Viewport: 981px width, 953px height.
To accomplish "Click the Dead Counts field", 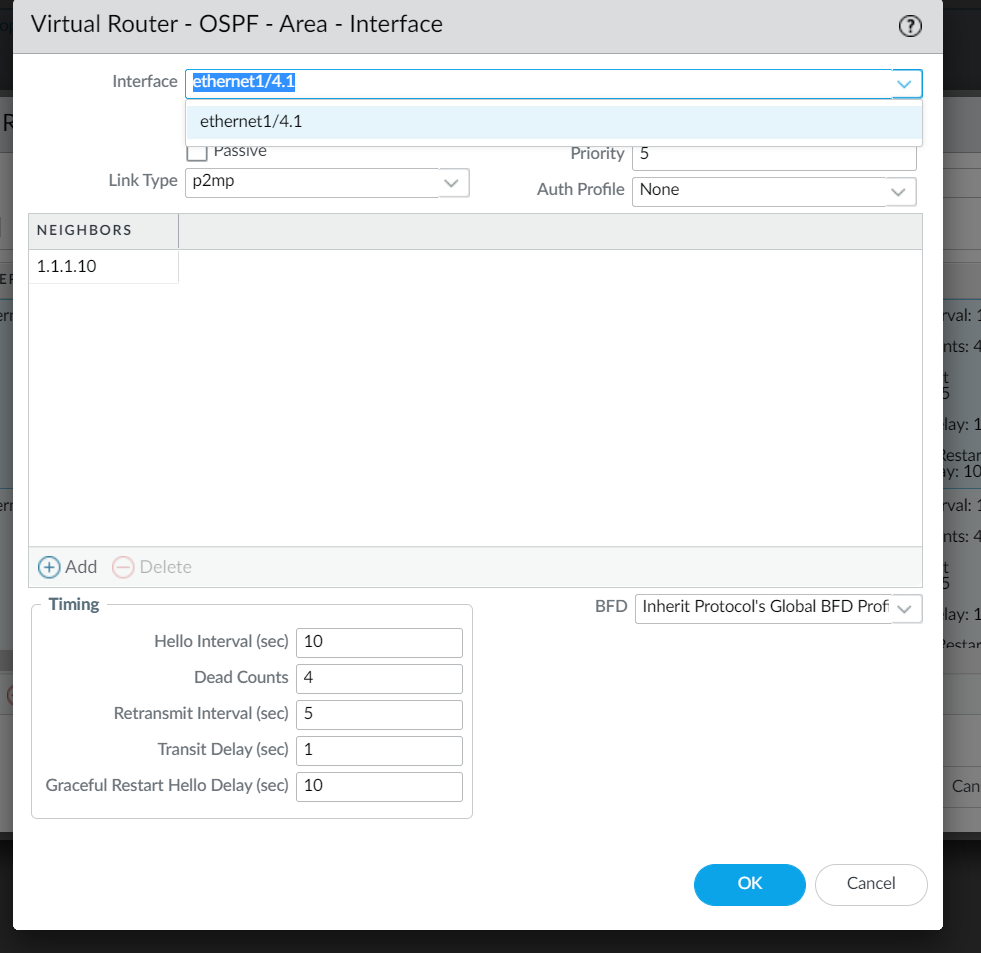I will pos(379,678).
